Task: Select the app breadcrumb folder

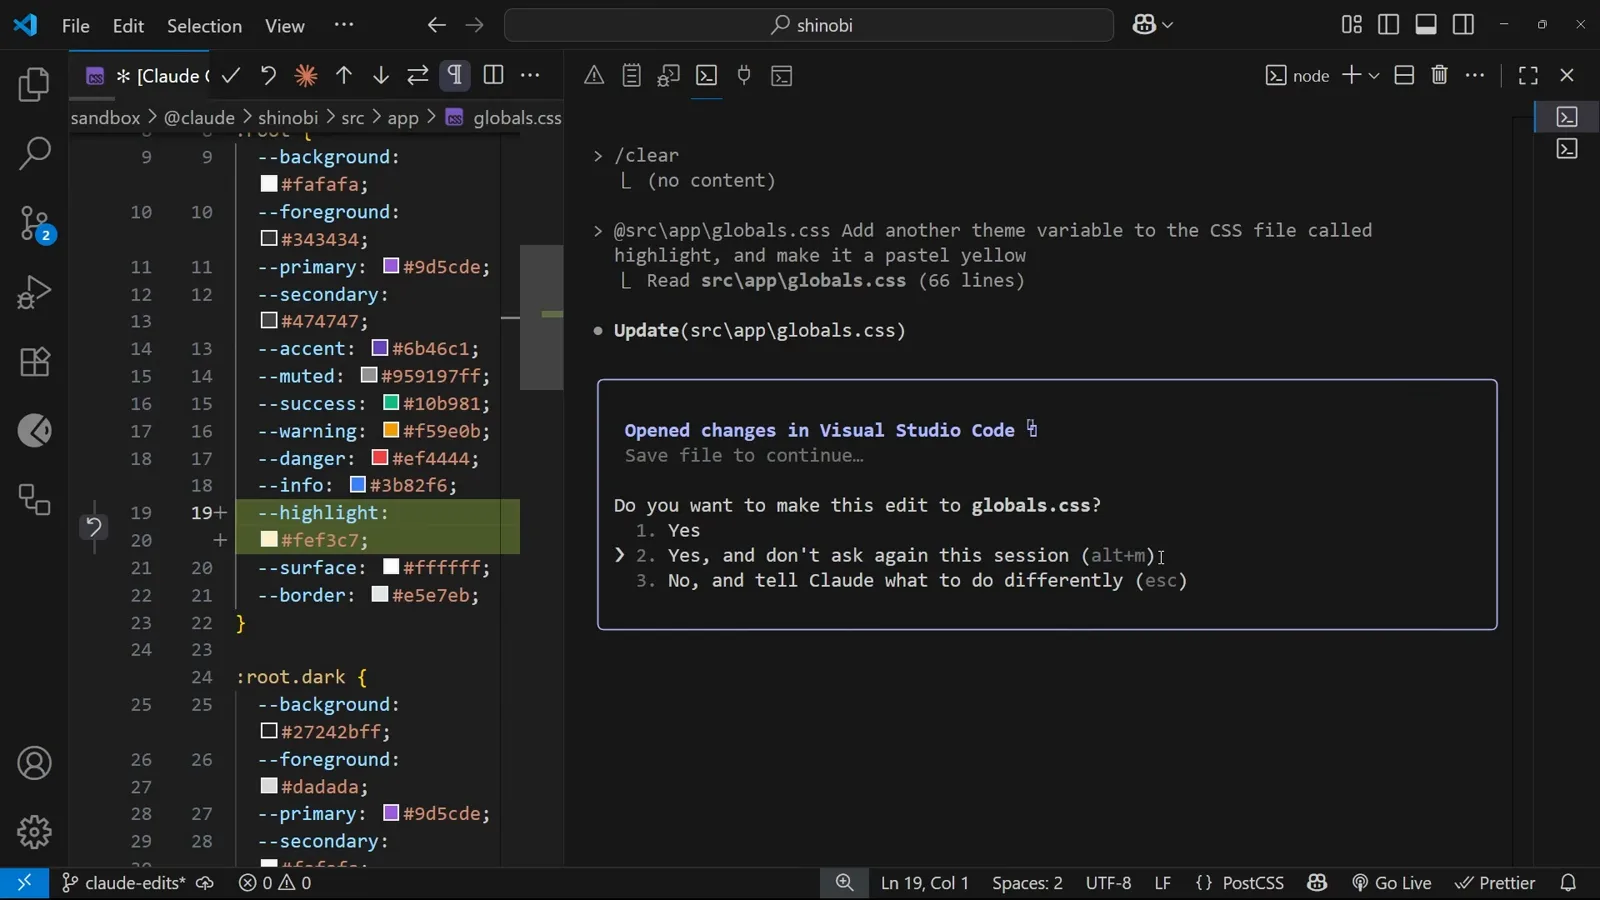Action: coord(403,117)
